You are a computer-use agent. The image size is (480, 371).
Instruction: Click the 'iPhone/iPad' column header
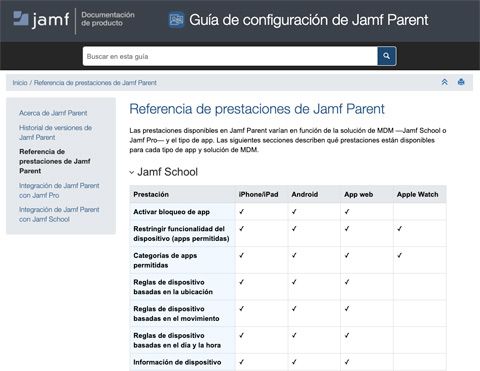258,194
